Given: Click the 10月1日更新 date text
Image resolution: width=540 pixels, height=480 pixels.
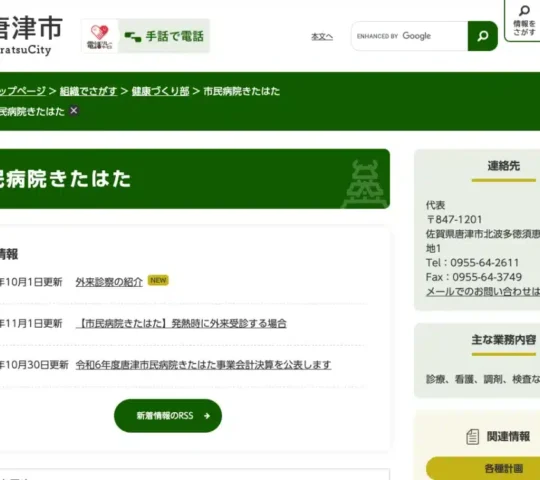Looking at the screenshot, I should pos(31,282).
